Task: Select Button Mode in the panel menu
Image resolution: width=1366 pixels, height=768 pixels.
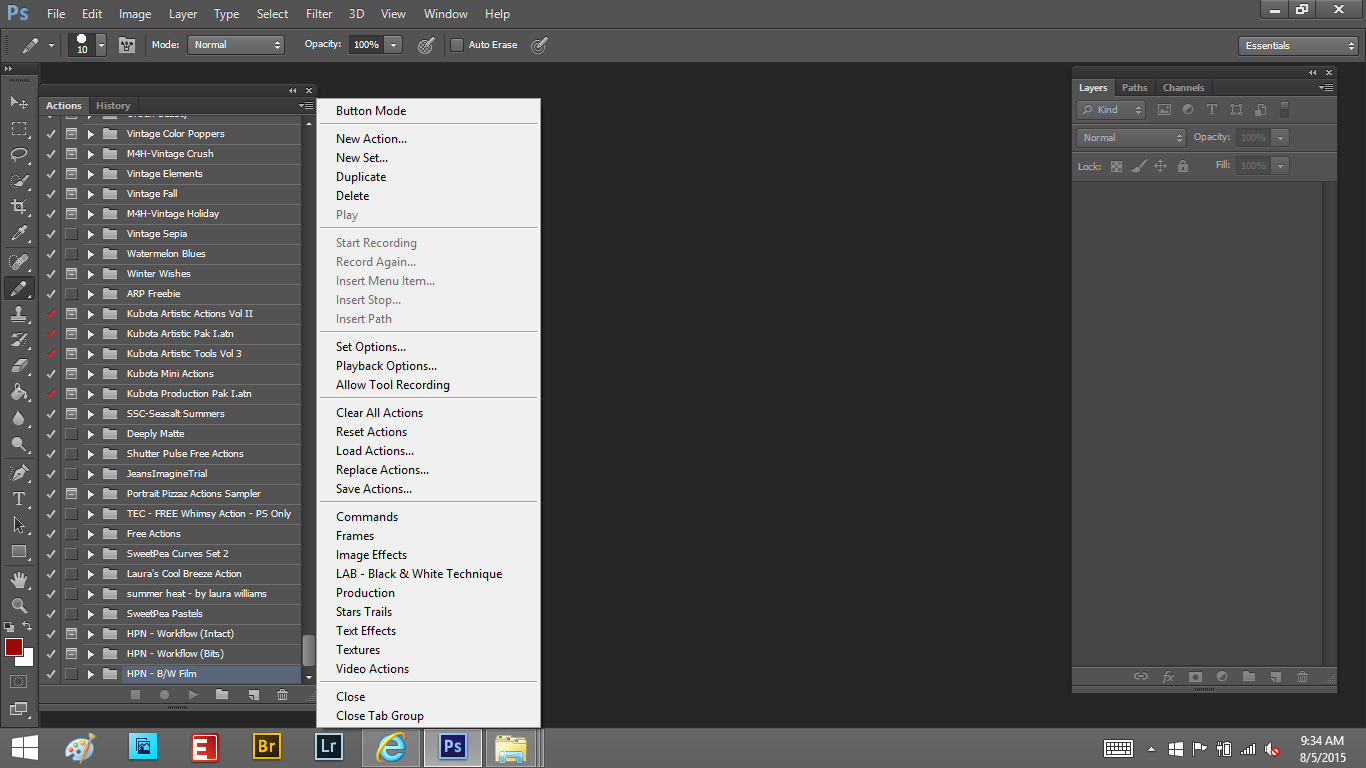Action: [x=371, y=111]
